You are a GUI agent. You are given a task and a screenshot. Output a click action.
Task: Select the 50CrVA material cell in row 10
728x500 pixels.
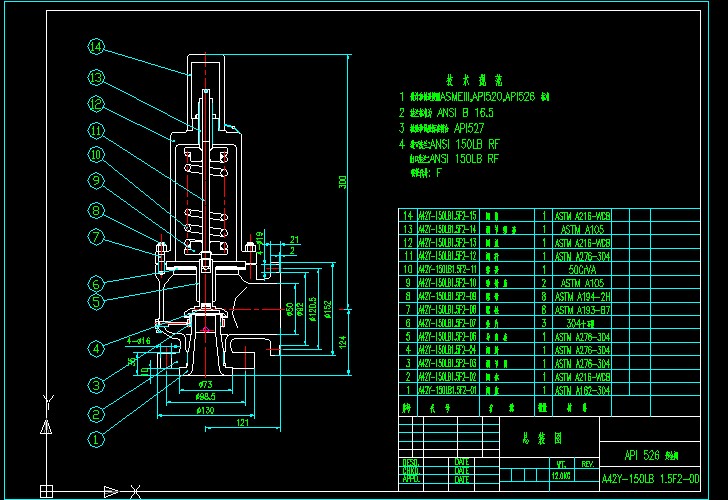[x=581, y=269]
